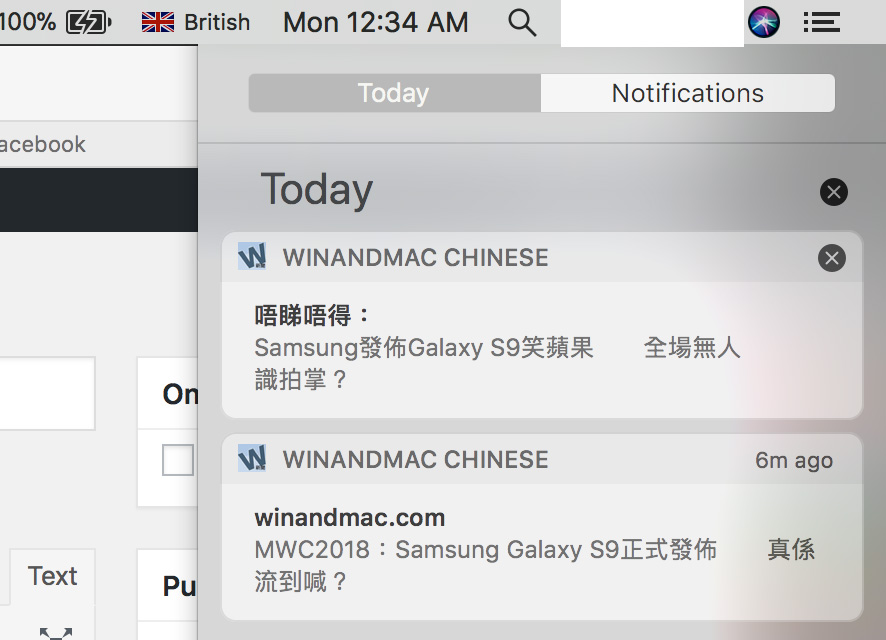
Task: Open Spotlight search magnifier
Action: pyautogui.click(x=522, y=23)
